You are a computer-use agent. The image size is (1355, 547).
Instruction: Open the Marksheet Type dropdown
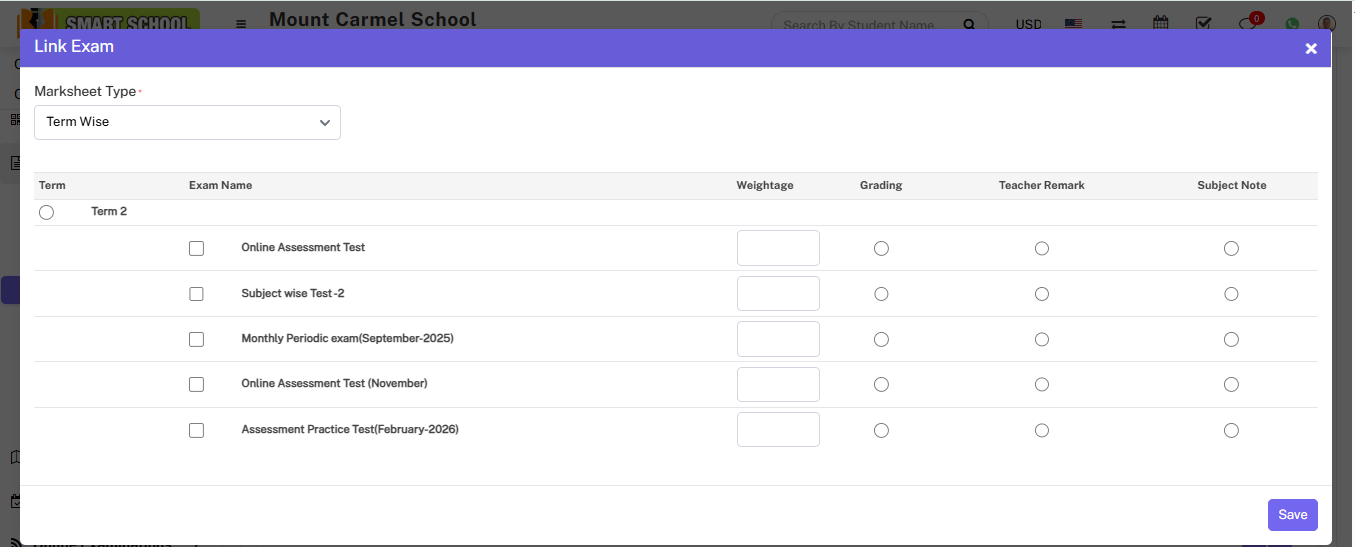187,122
